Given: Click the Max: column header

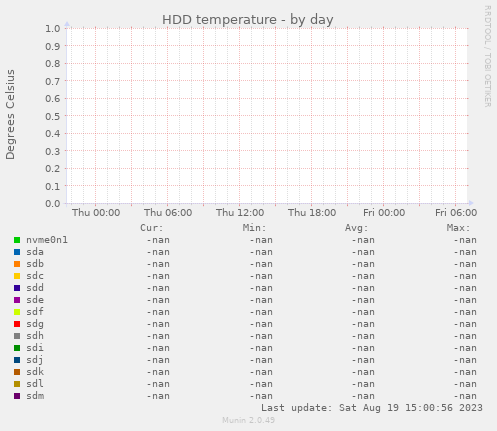Looking at the screenshot, I should (x=459, y=228).
